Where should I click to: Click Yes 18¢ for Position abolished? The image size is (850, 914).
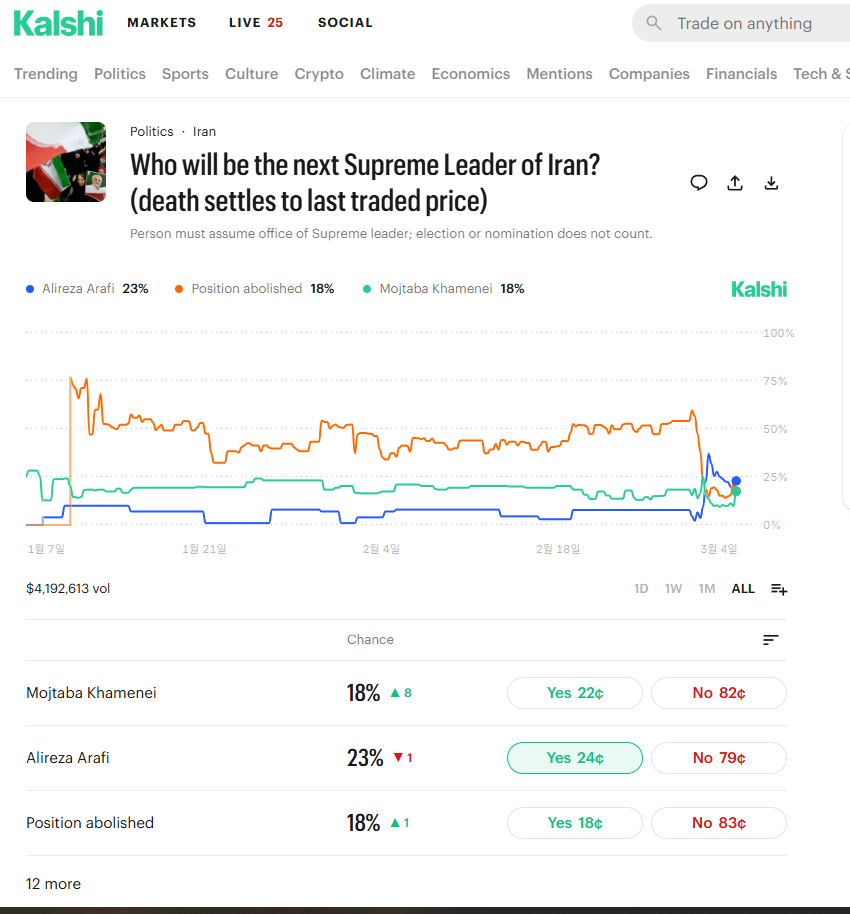point(575,823)
